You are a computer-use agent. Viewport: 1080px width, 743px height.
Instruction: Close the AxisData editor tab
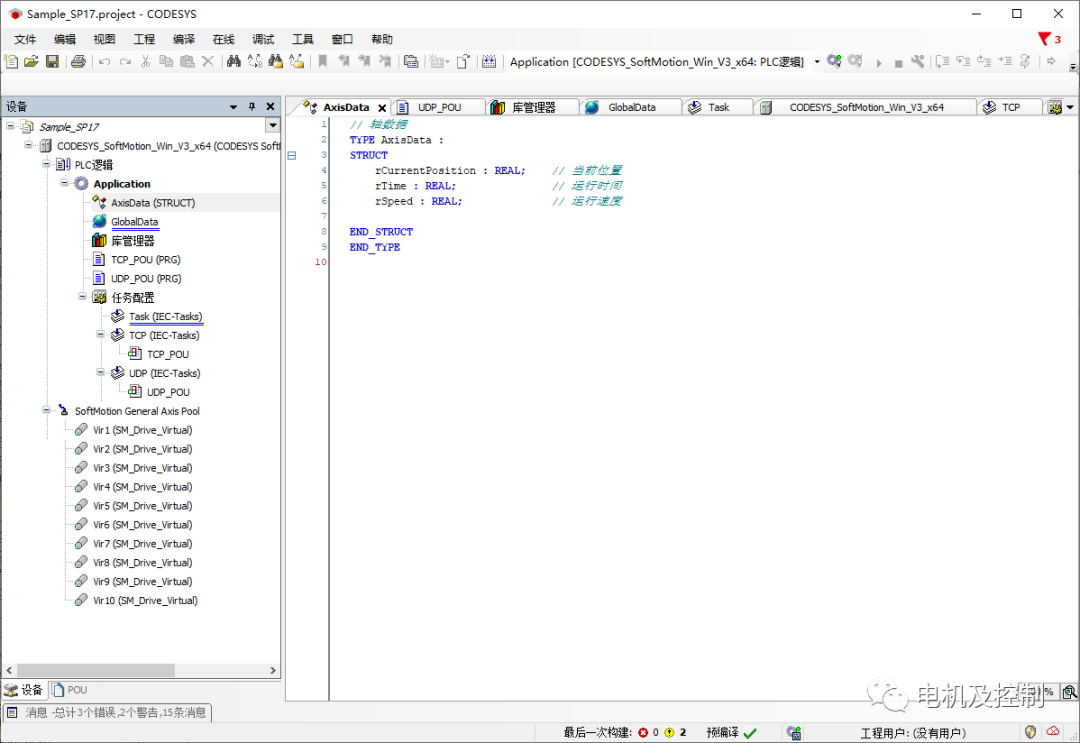coord(382,108)
